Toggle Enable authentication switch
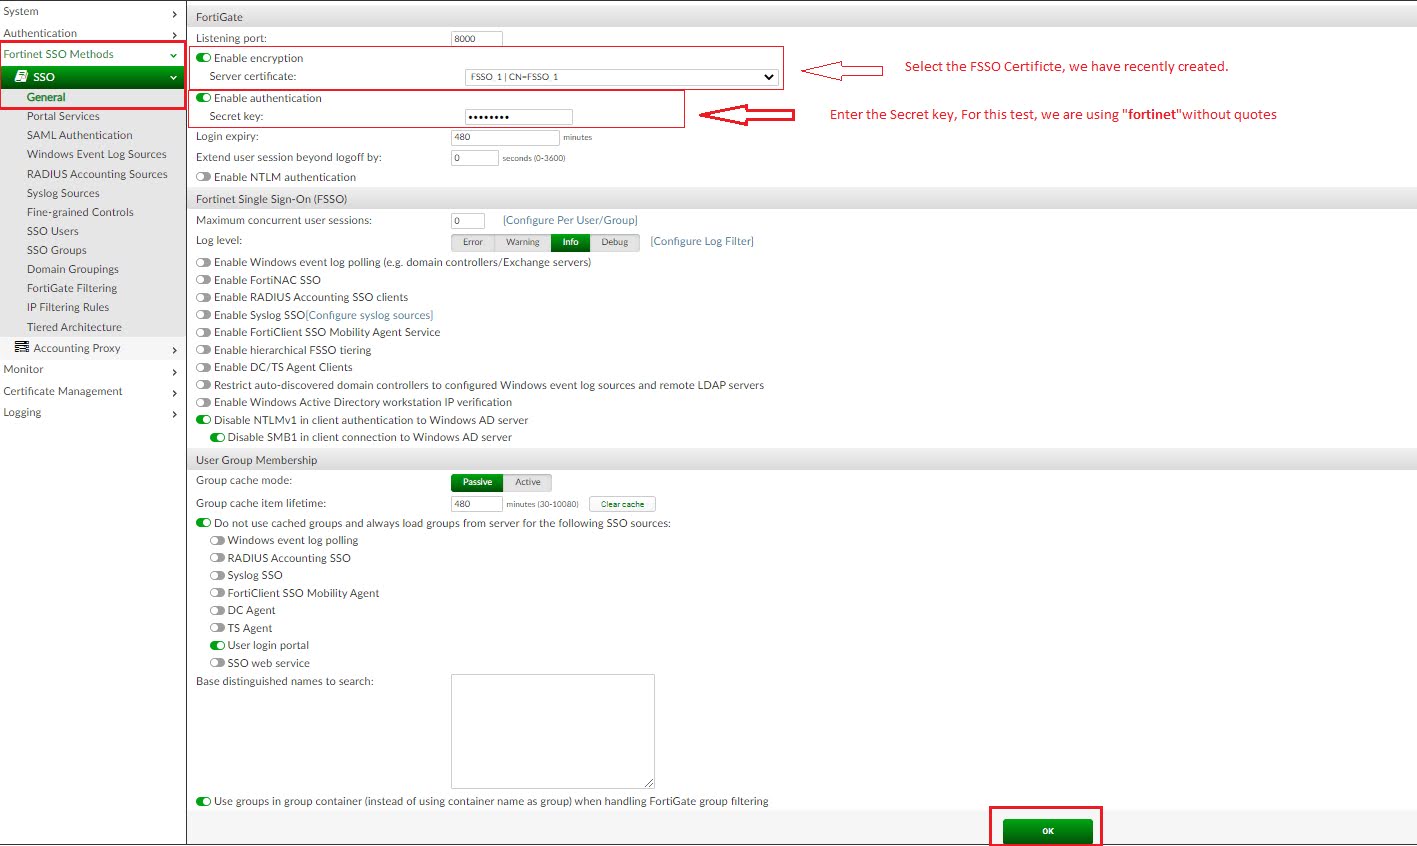Viewport: 1417px width, 846px height. [x=204, y=98]
